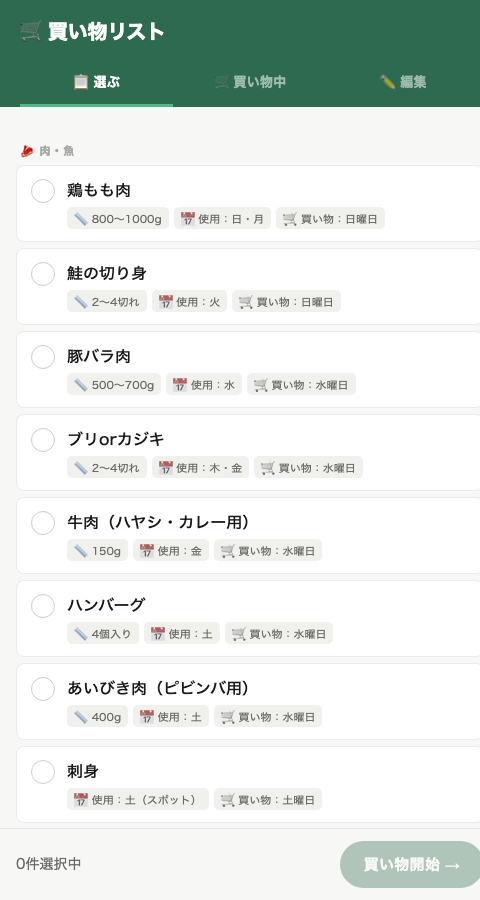Check the 鶏もも肉 item circle
This screenshot has width=480, height=900.
click(43, 191)
